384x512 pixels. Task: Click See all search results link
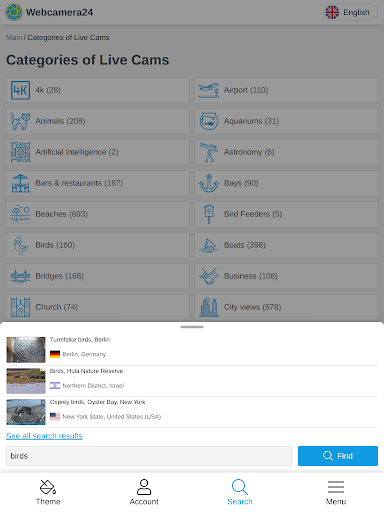click(x=44, y=436)
